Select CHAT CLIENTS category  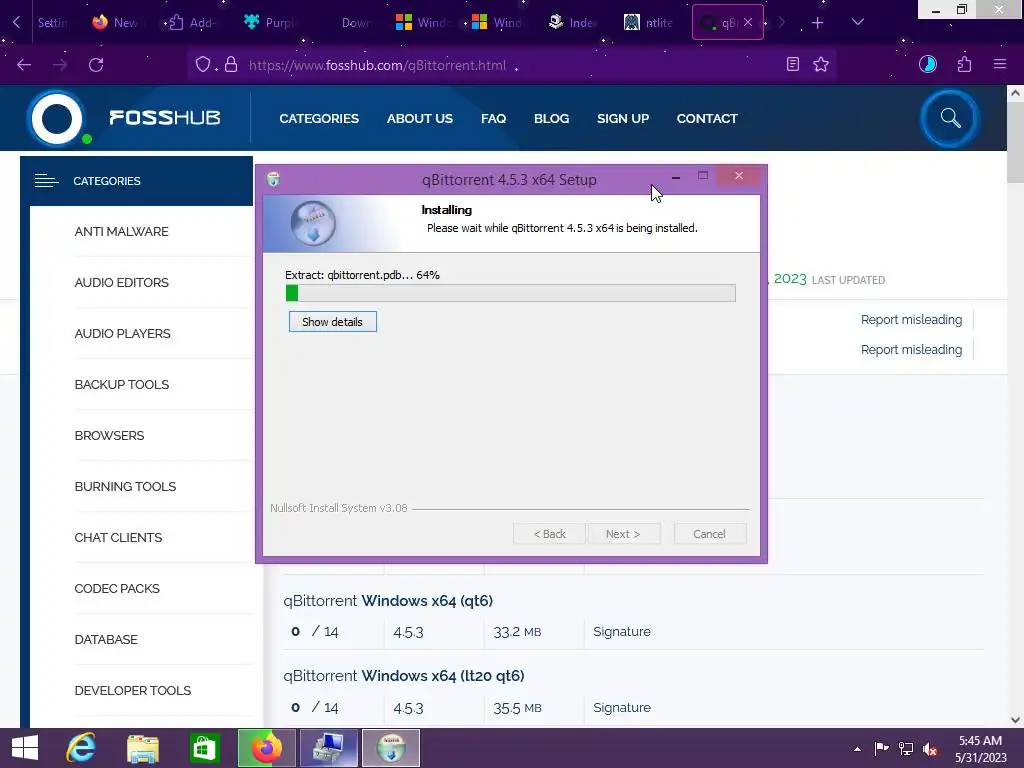118,537
